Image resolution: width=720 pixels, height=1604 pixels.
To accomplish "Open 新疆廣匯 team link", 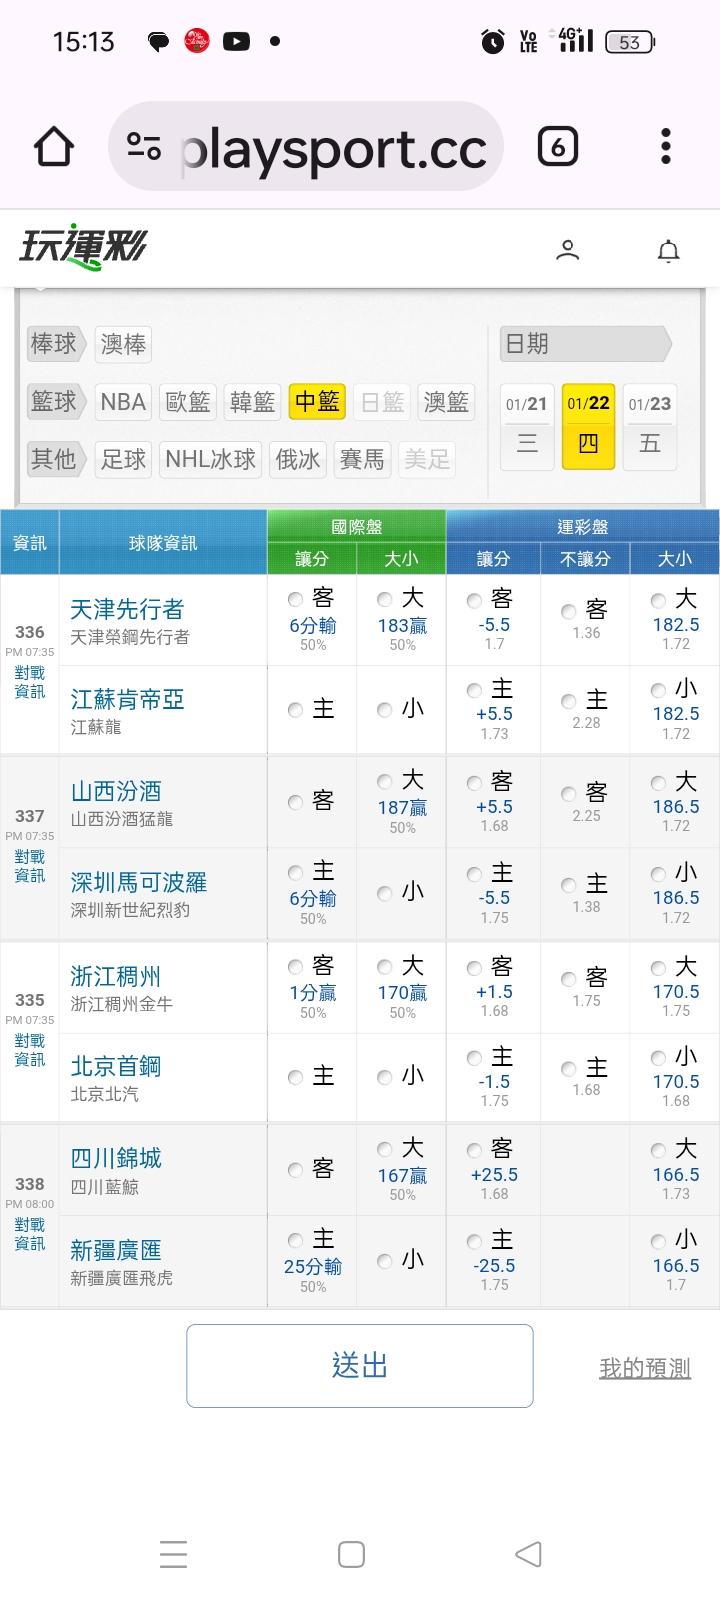I will (x=116, y=1250).
